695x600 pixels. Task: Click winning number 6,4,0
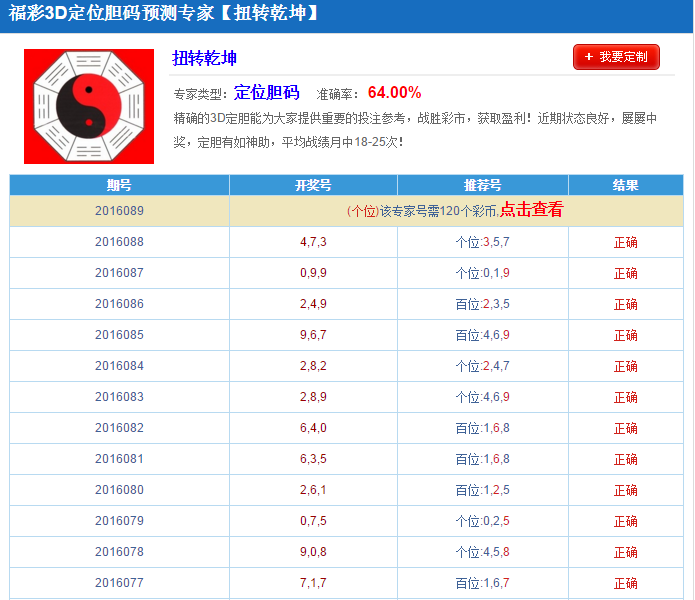[x=313, y=429]
